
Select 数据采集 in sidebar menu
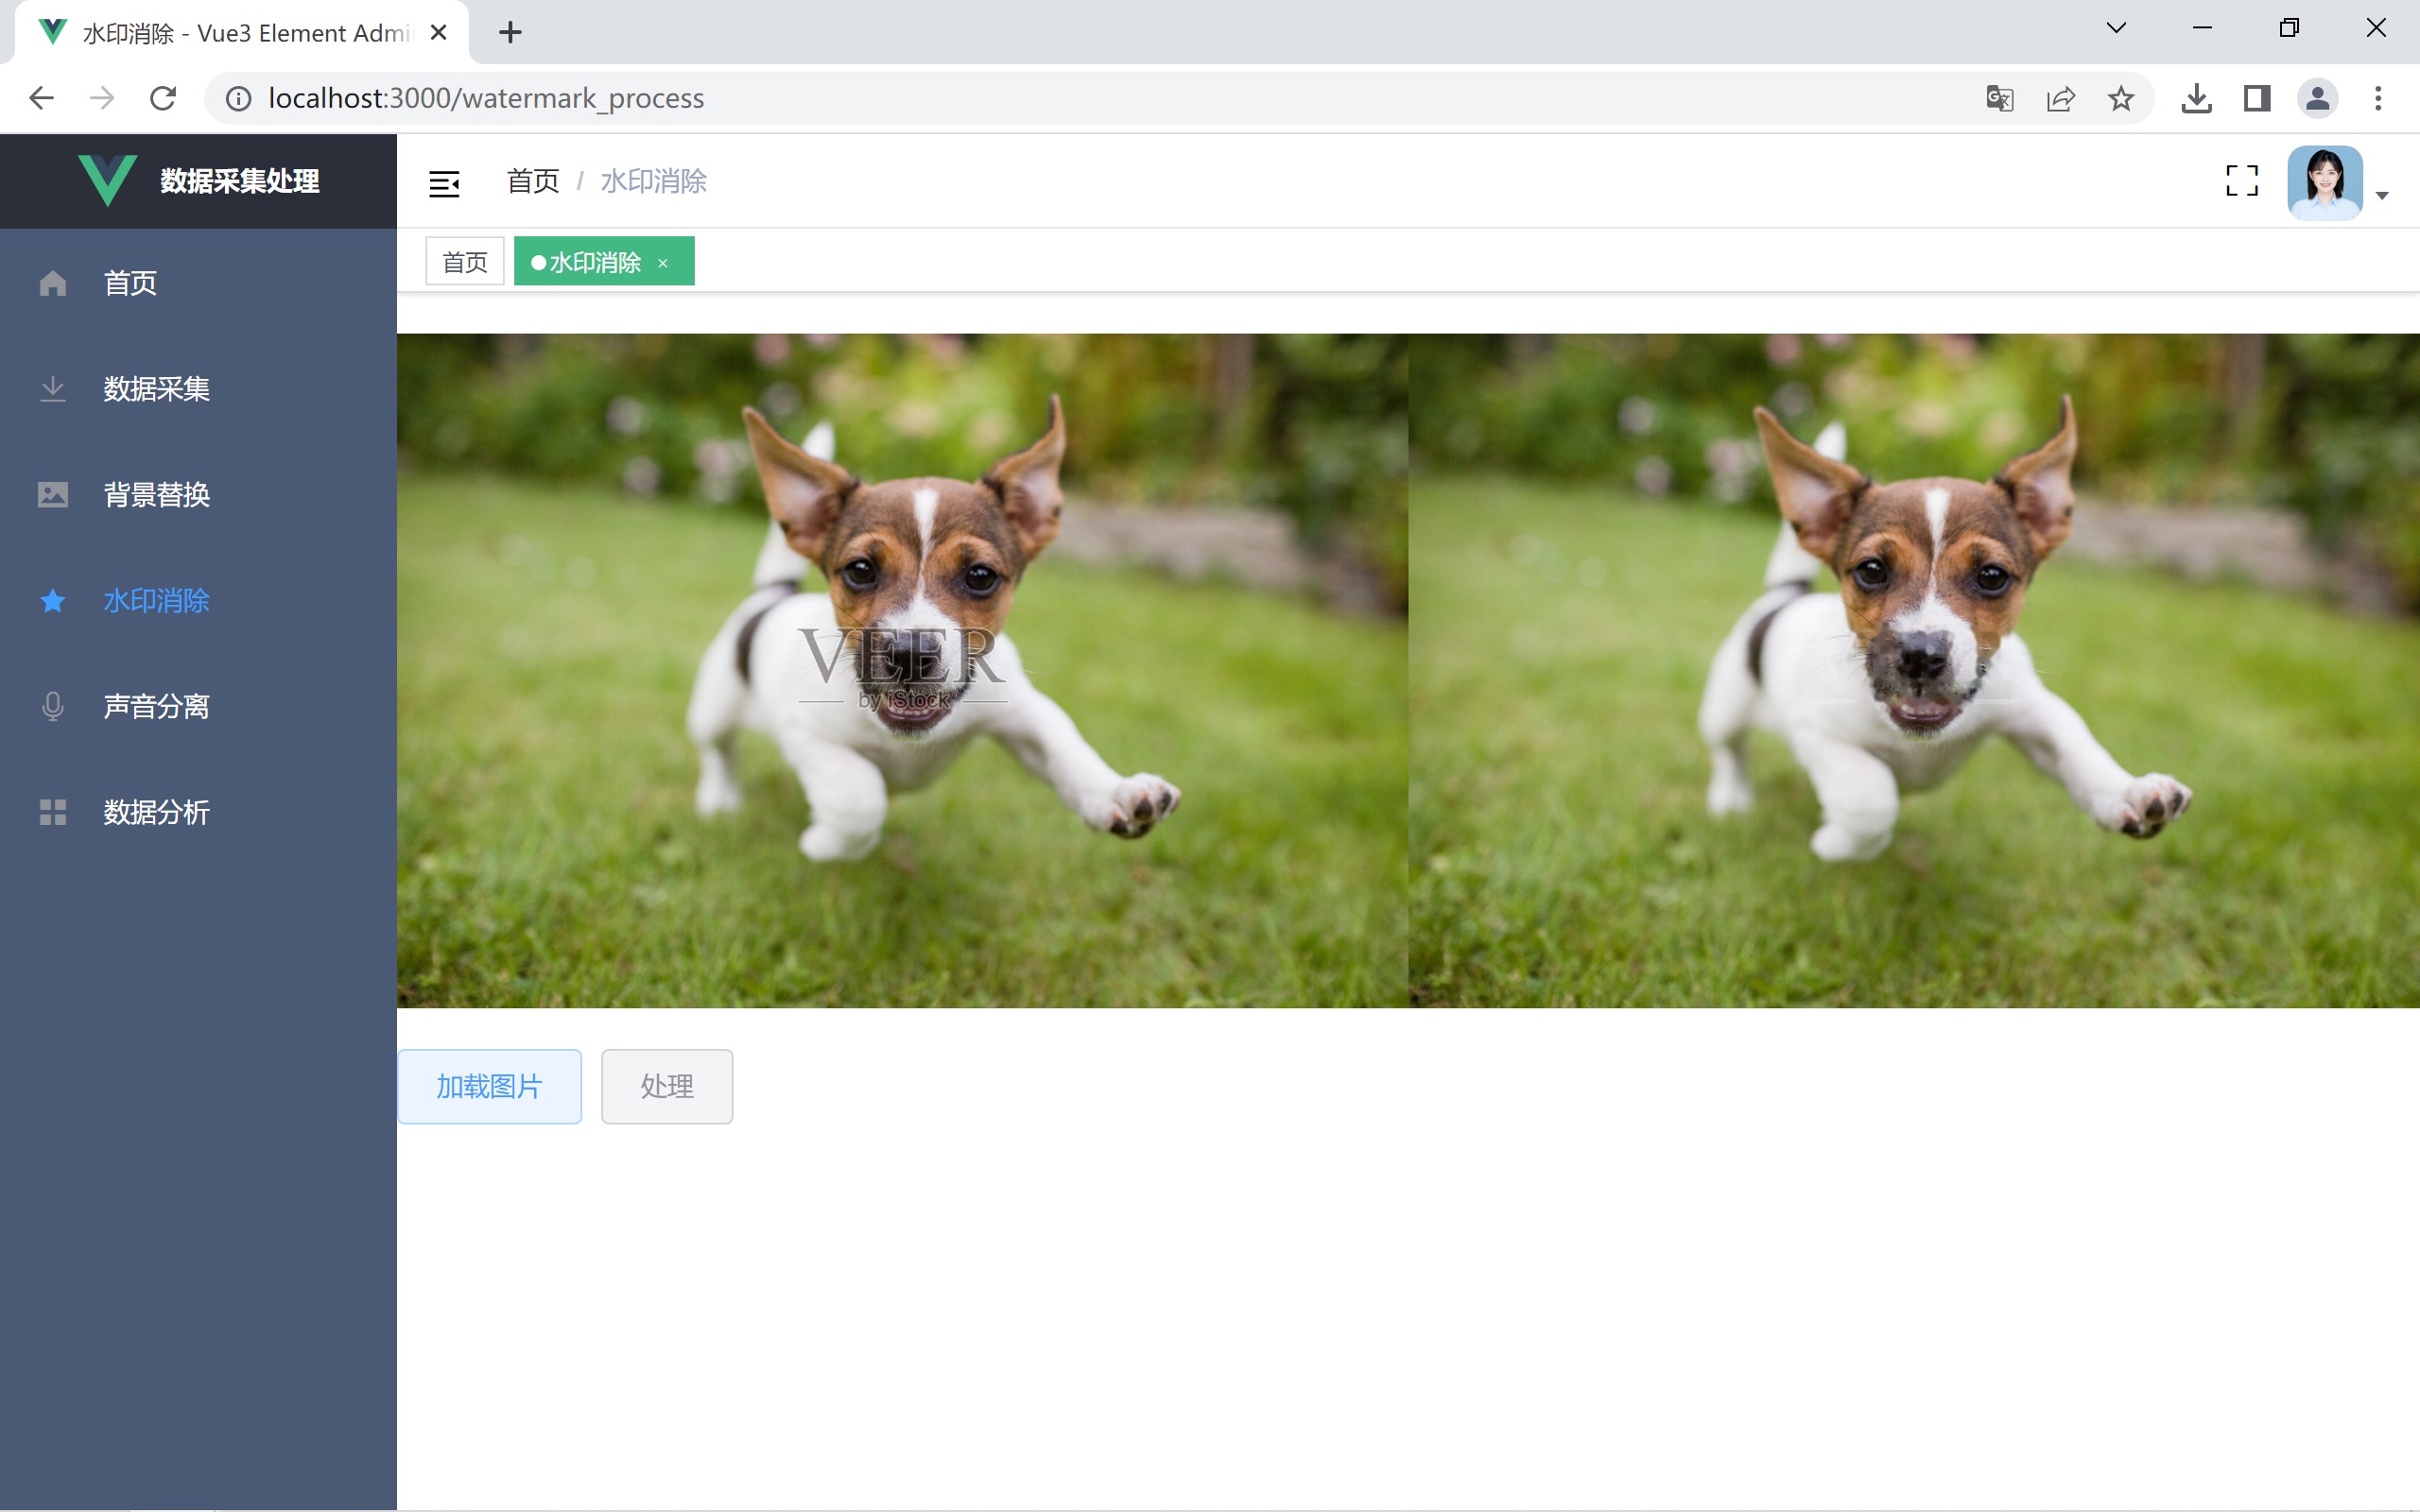tap(198, 389)
